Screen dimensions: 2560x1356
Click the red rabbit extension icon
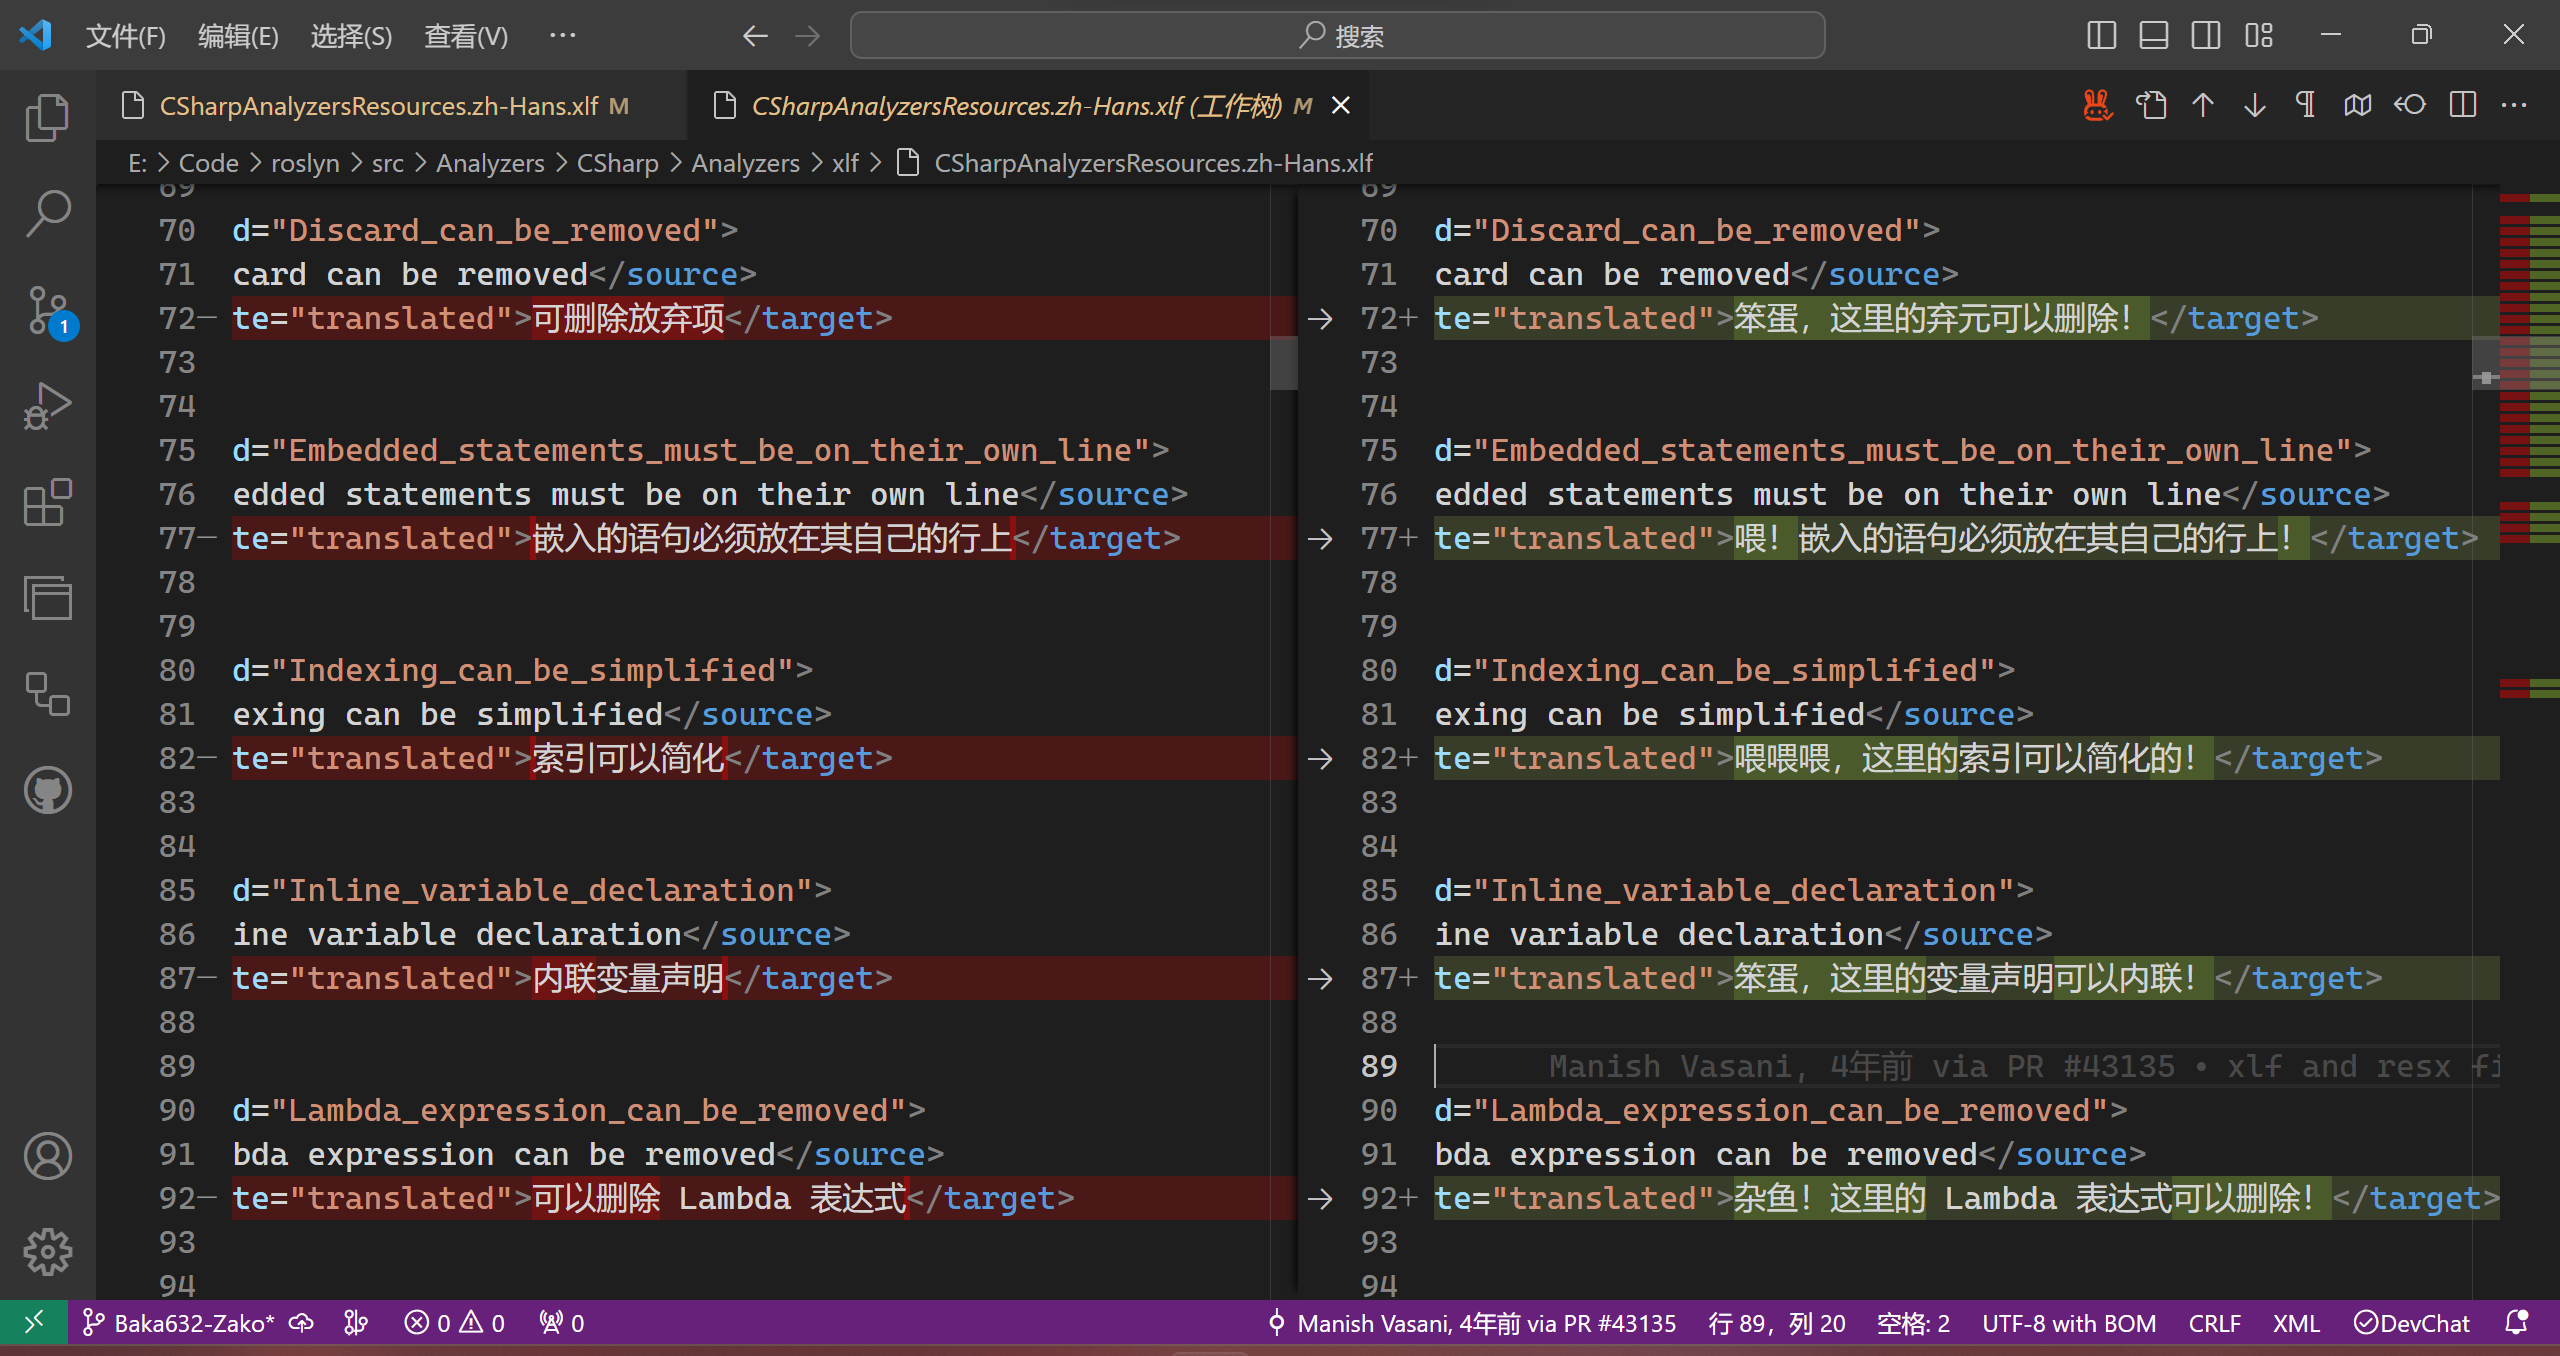pyautogui.click(x=2098, y=105)
